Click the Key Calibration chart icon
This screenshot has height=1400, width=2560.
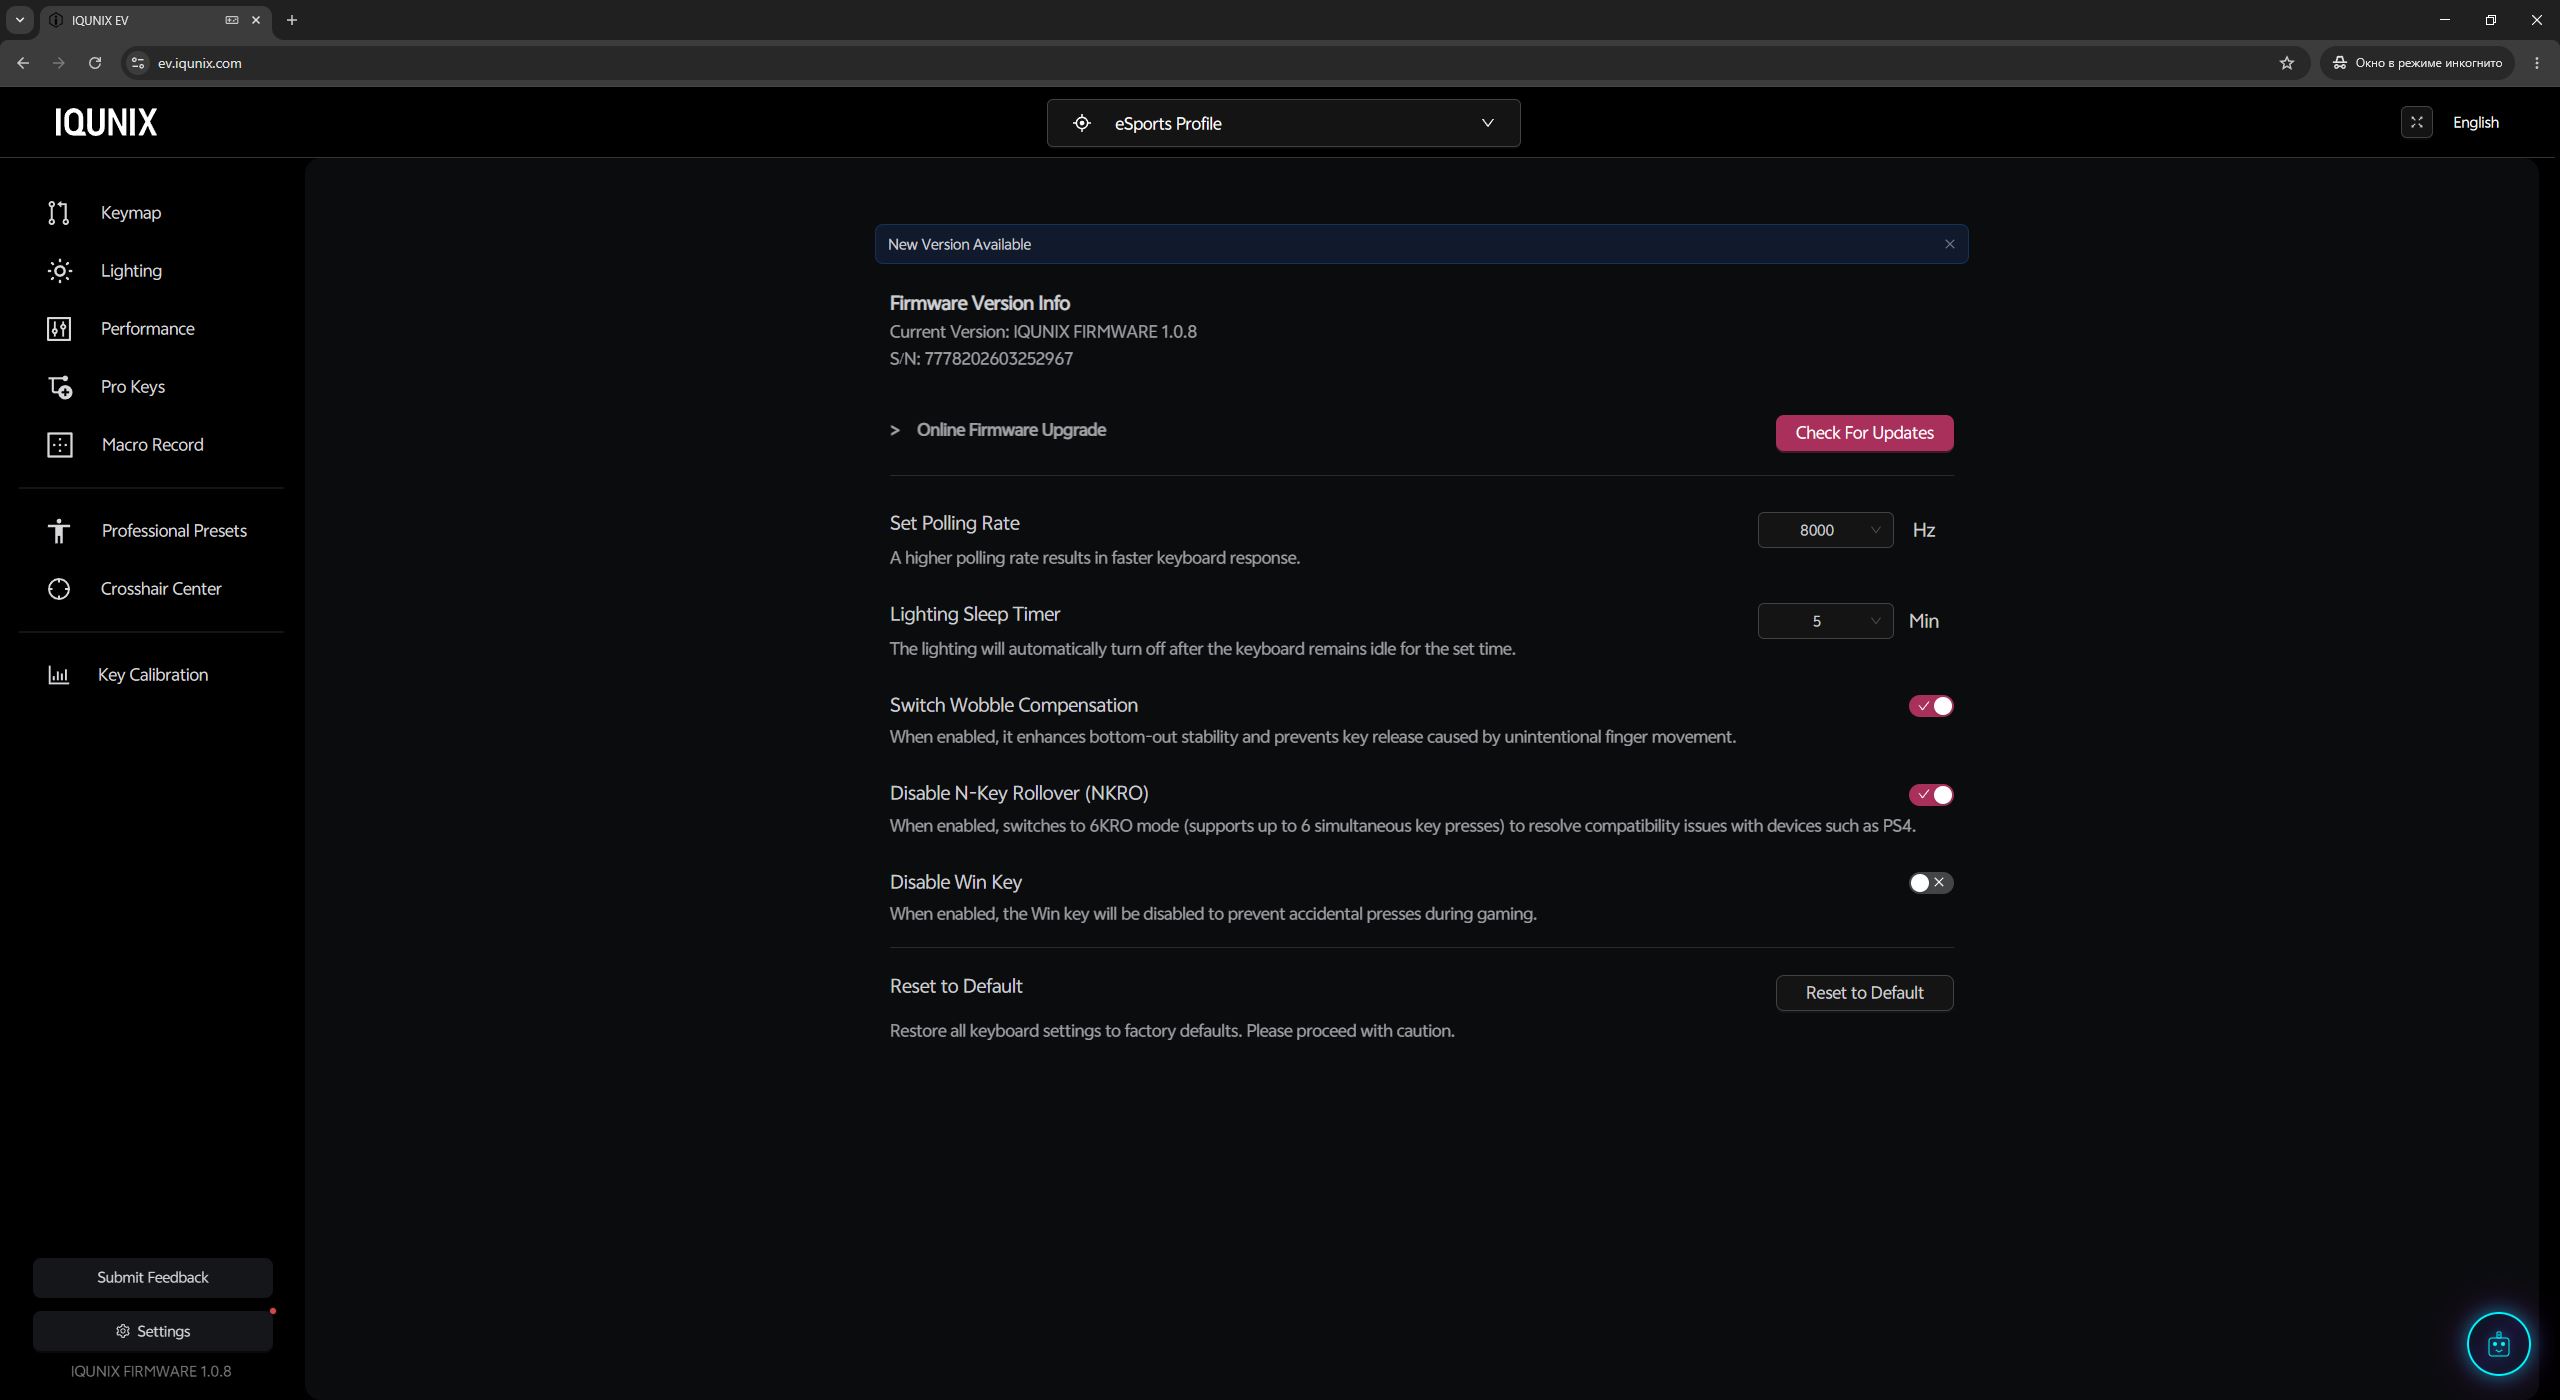[x=59, y=675]
